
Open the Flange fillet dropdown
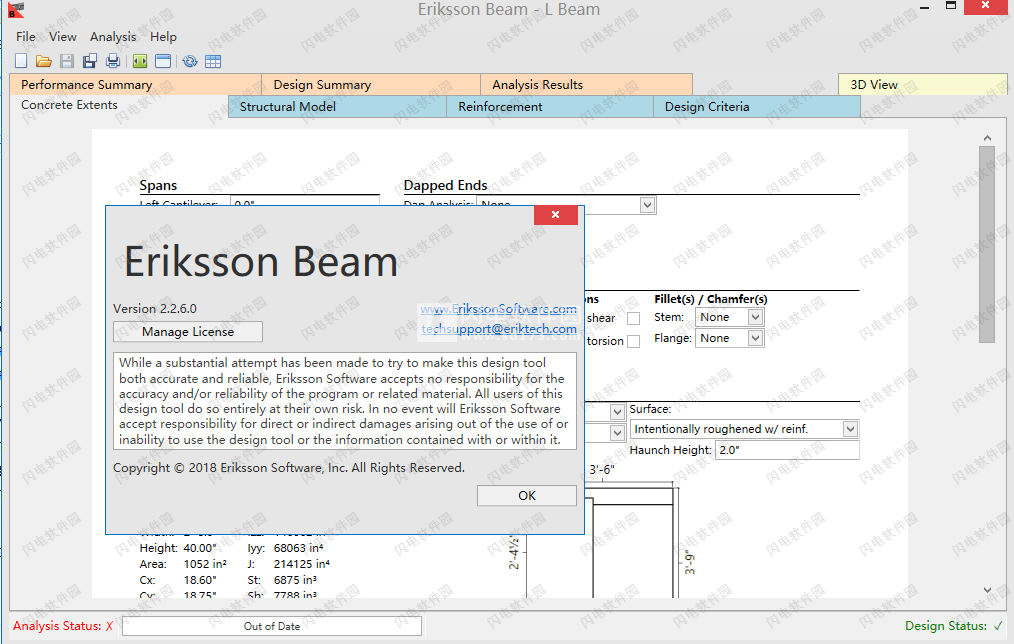[755, 338]
